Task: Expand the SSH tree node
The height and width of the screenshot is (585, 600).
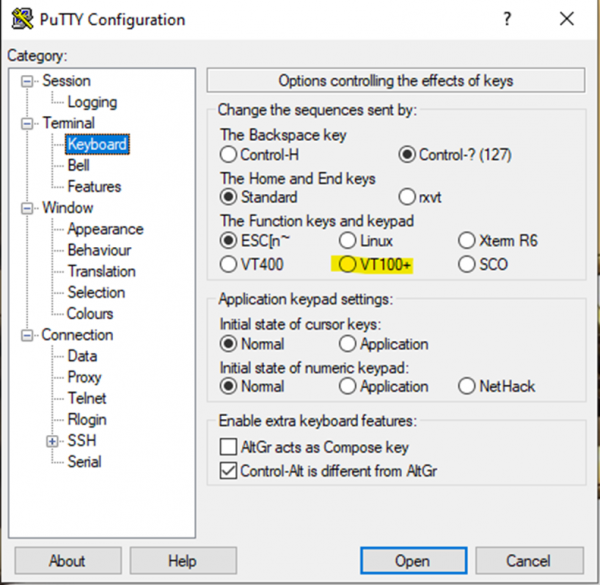Action: click(x=53, y=441)
